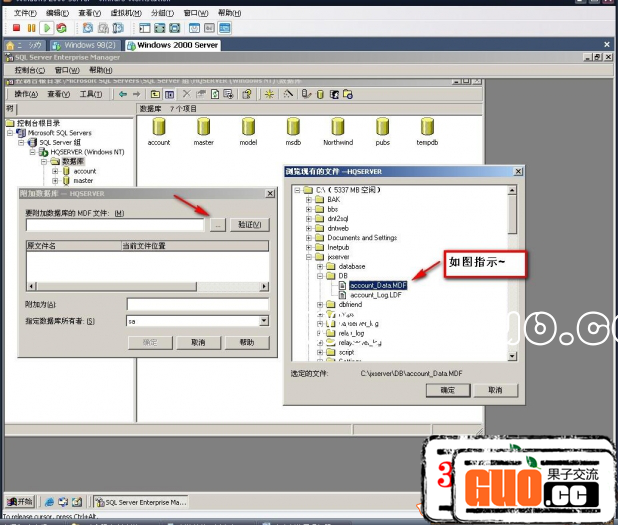Collapse the Microsoft SQL Servers tree node
618x525 pixels.
click(10, 133)
